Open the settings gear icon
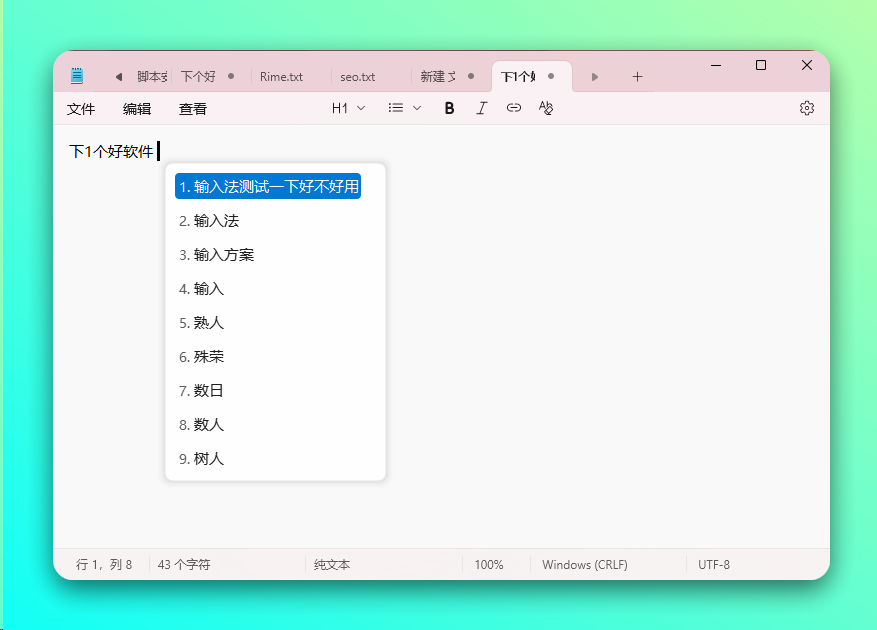The width and height of the screenshot is (877, 630). [807, 108]
